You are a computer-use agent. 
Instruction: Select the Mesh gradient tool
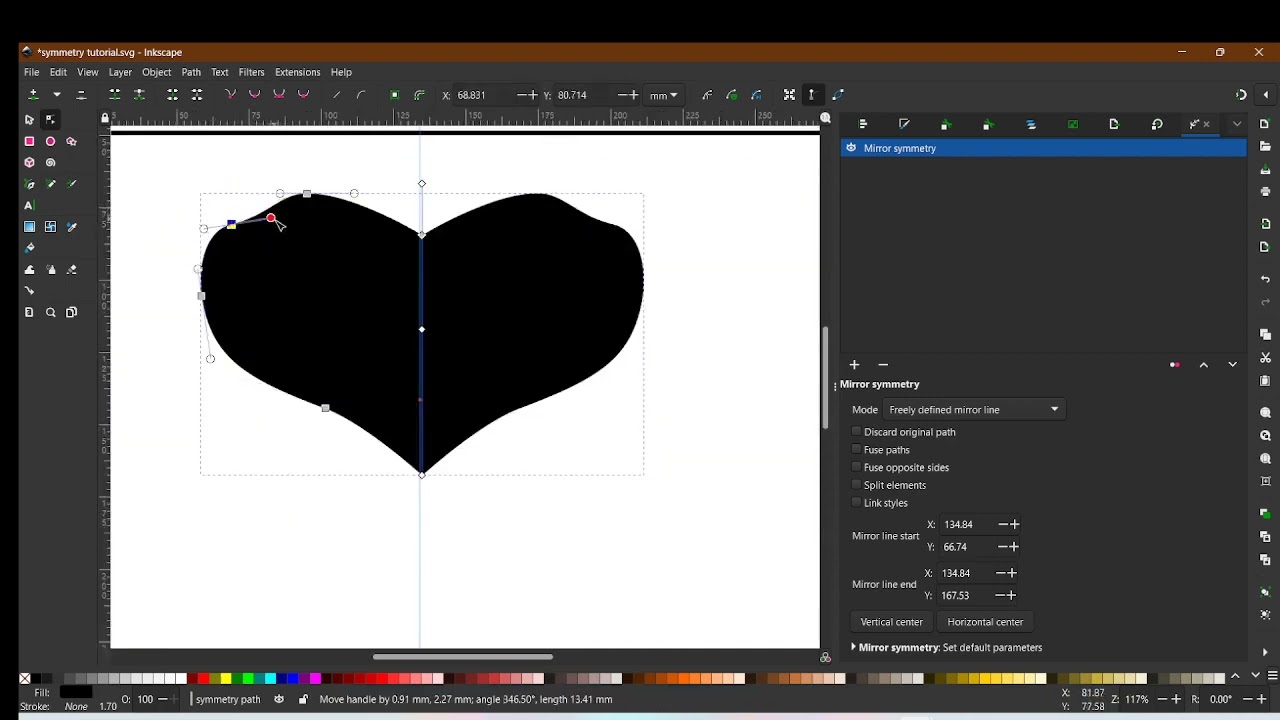coord(50,227)
